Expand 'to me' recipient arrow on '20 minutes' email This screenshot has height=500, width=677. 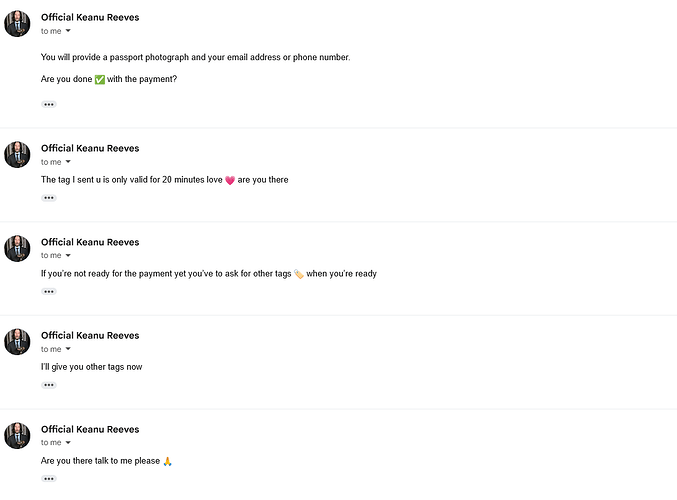point(68,162)
